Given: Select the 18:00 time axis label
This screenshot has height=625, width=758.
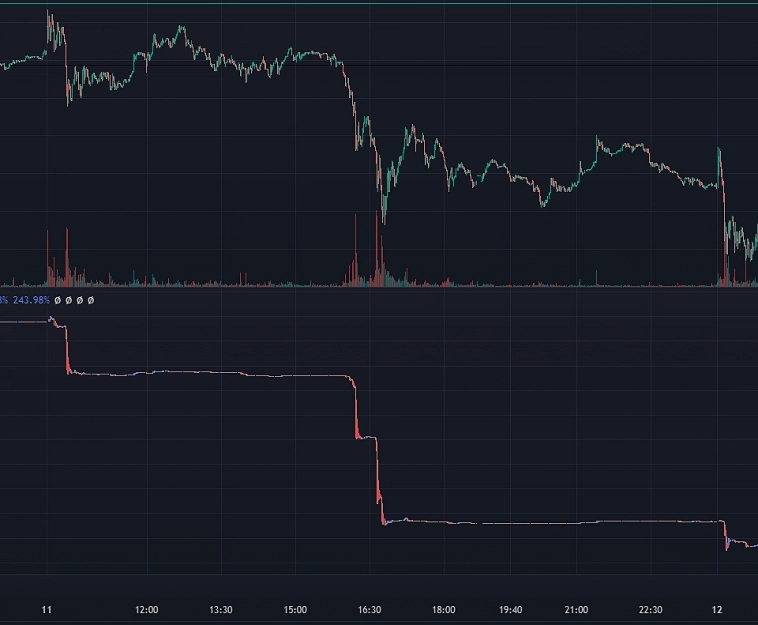Looking at the screenshot, I should [444, 610].
